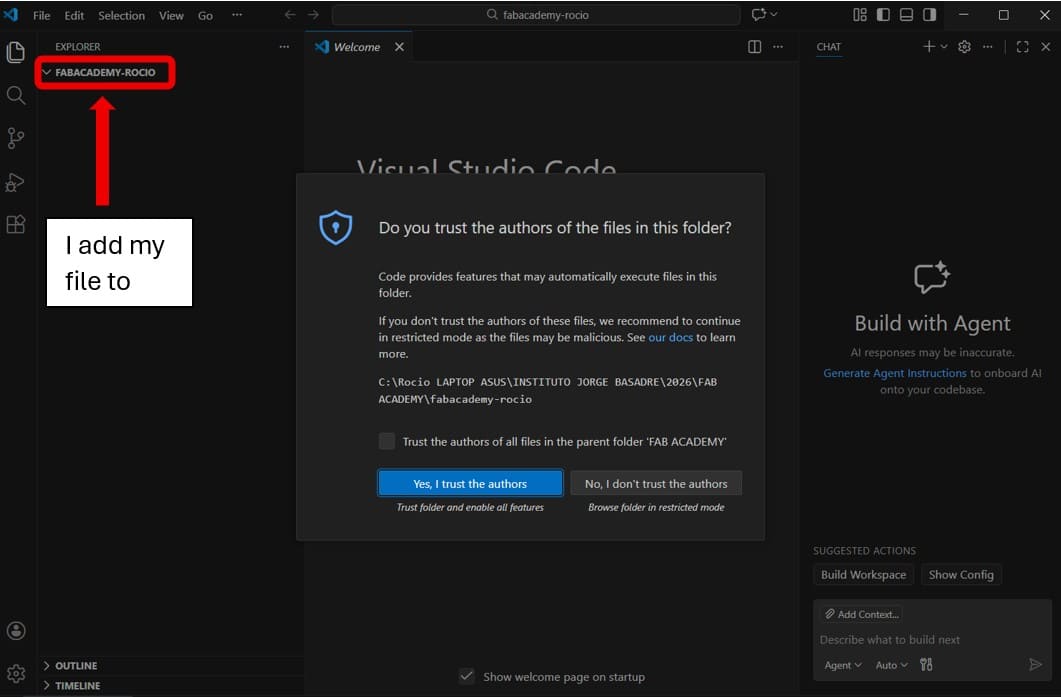The image size is (1061, 697).
Task: Toggle the secondary side bar icon
Action: (929, 14)
